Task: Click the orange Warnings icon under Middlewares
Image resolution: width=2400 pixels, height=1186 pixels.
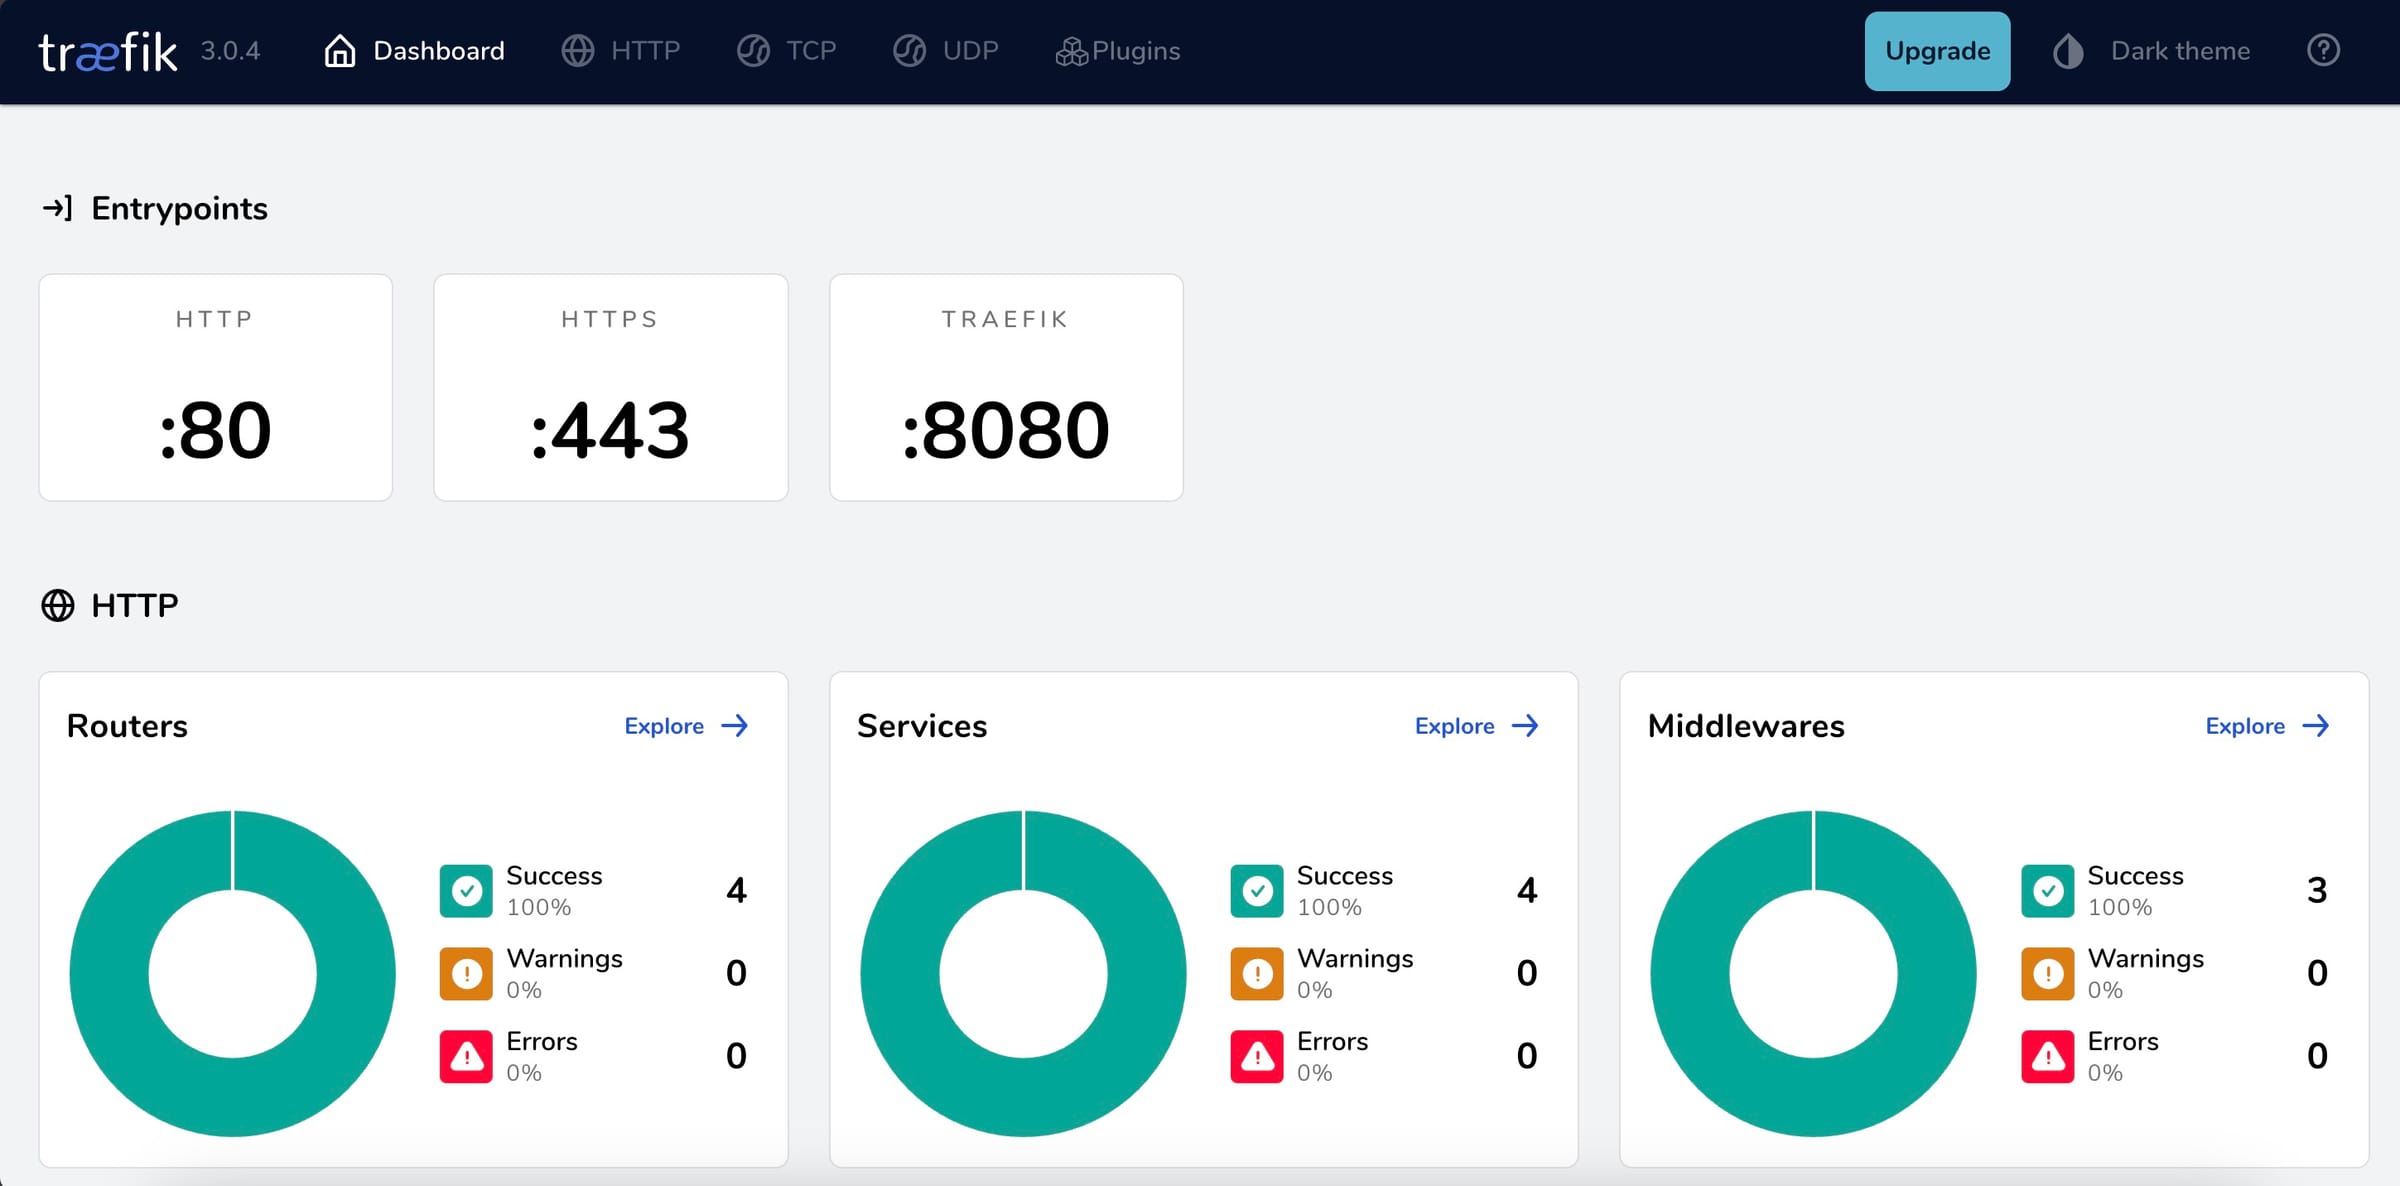Action: [2046, 973]
